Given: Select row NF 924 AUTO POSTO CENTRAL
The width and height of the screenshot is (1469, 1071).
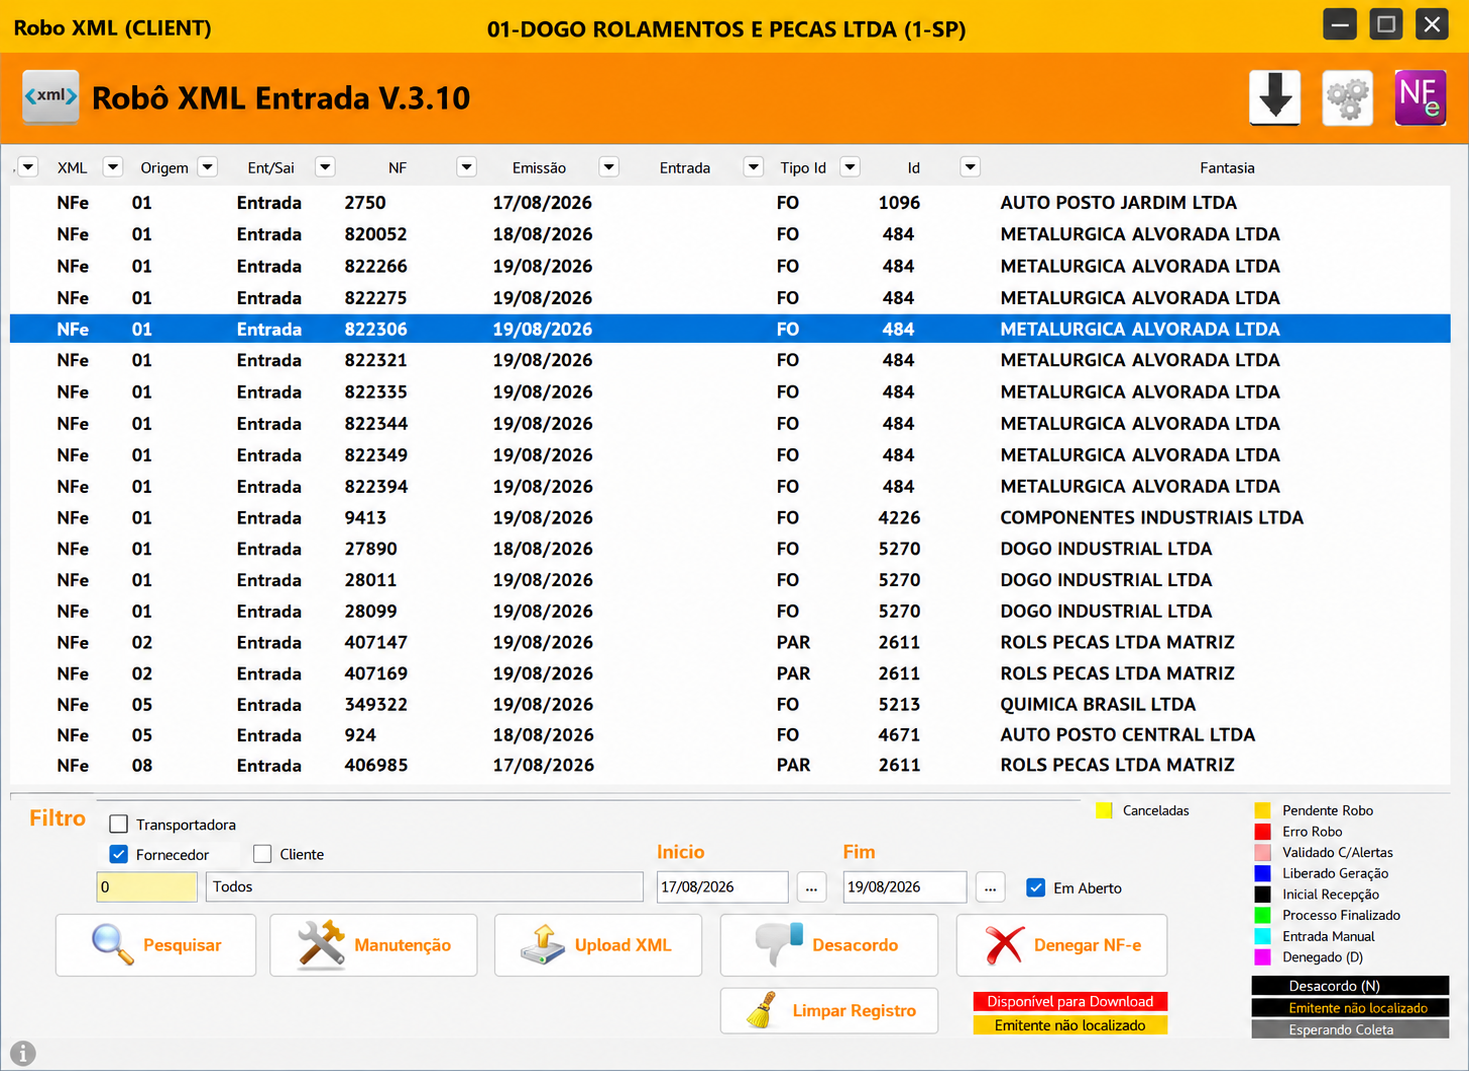Looking at the screenshot, I should (x=730, y=735).
